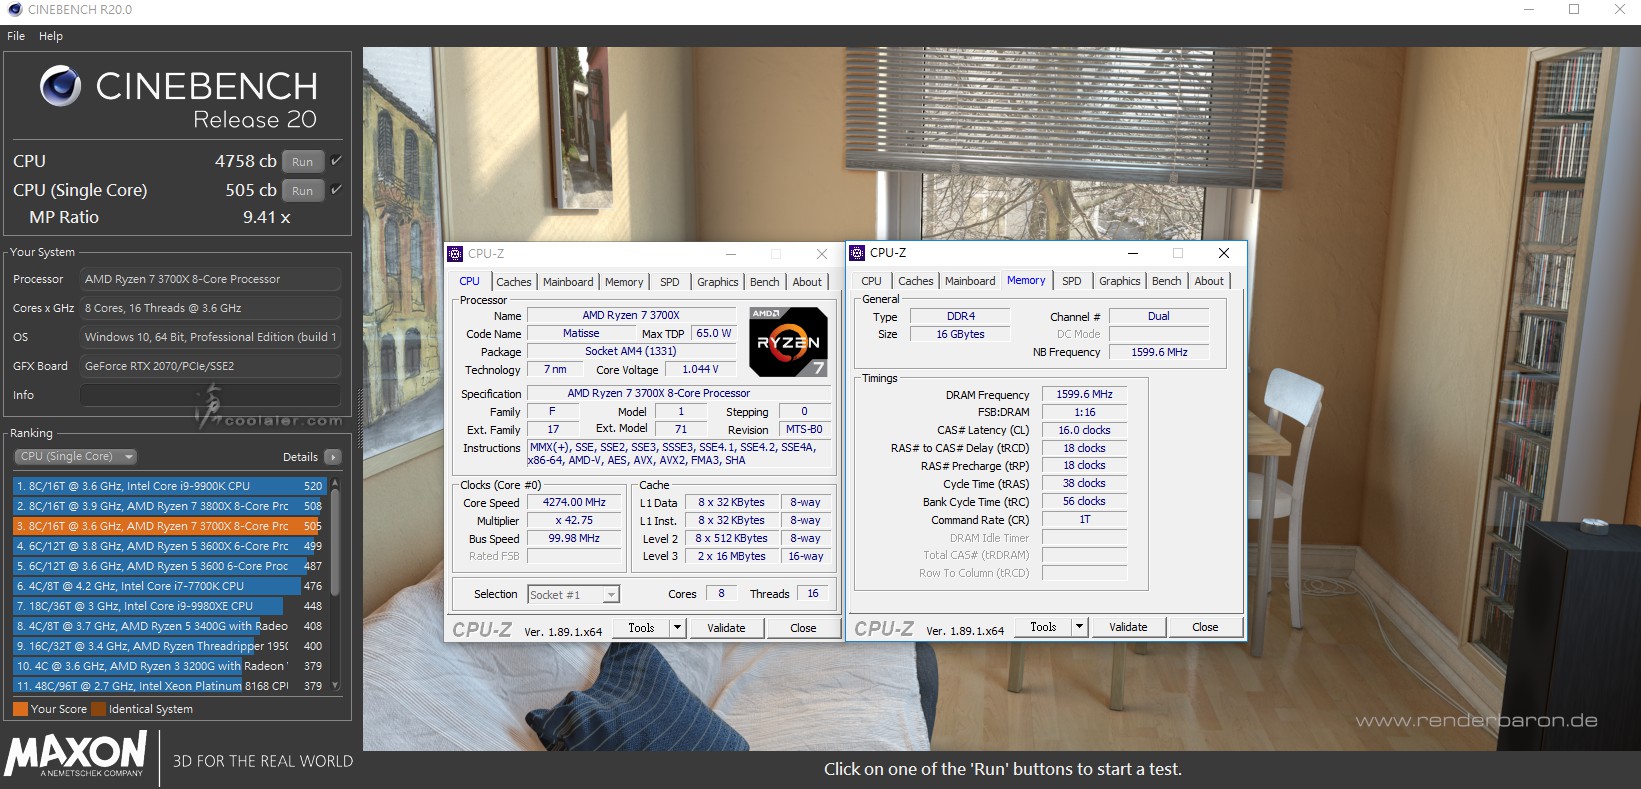Click the Your Score orange swatch

point(20,709)
